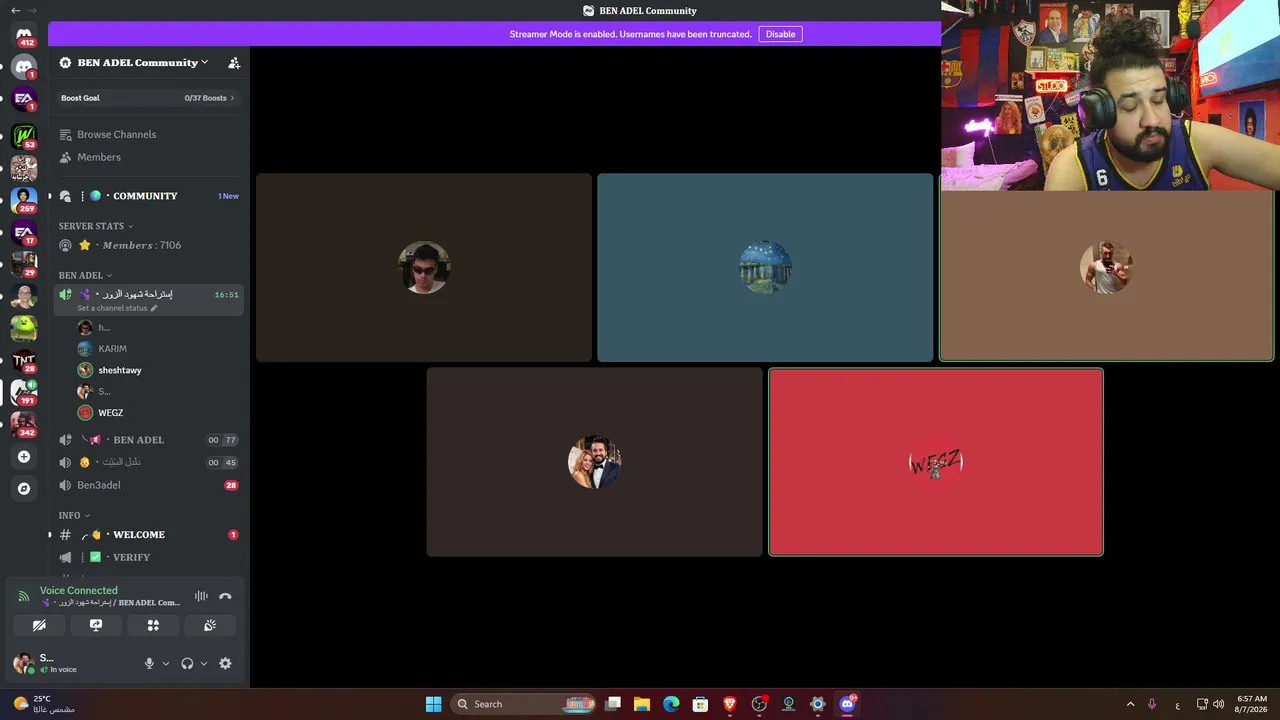Edit channel status pencil icon
This screenshot has height=720, width=1280.
click(154, 308)
